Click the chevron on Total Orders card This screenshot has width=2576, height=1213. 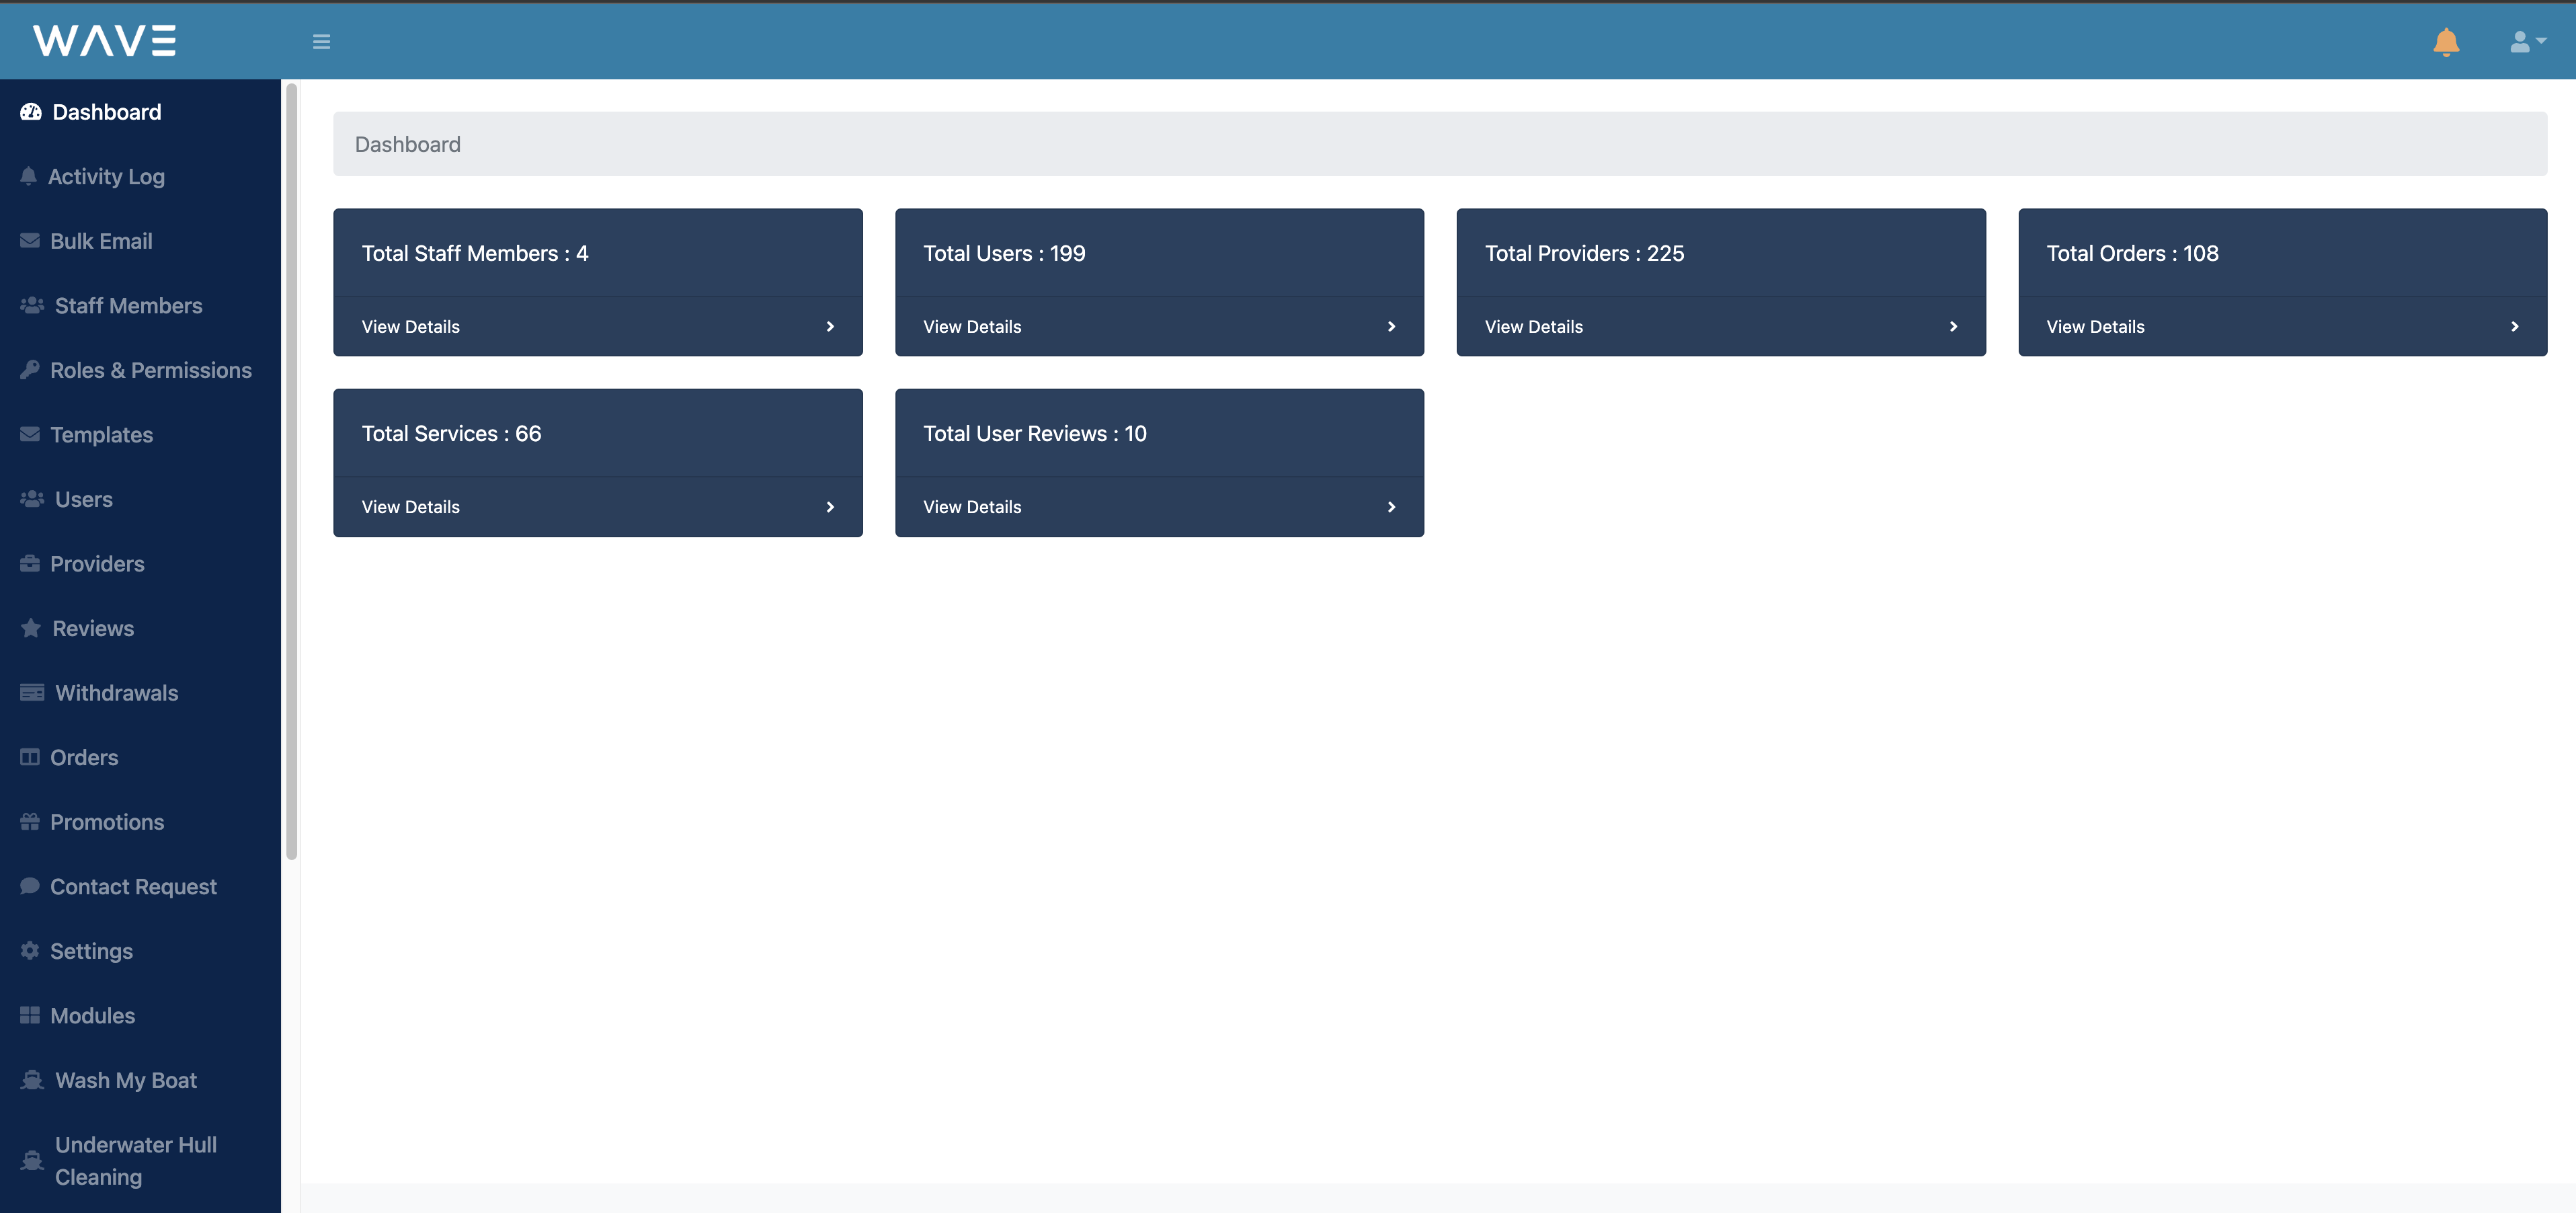(2514, 327)
